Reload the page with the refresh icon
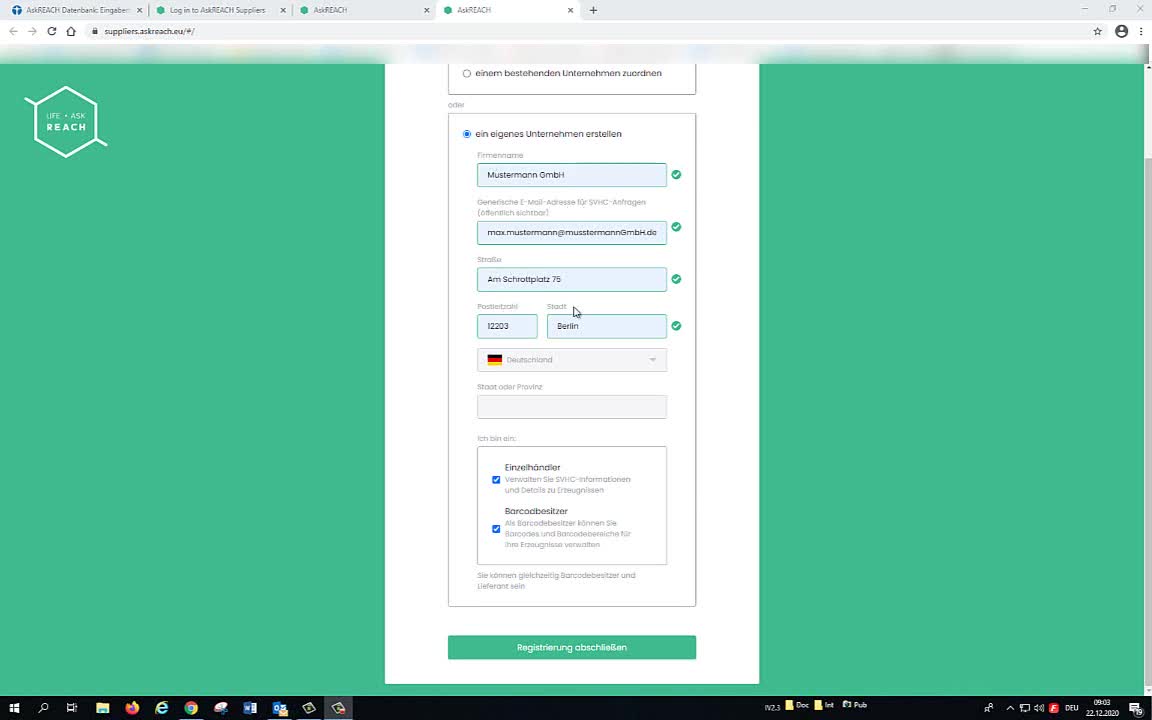1152x720 pixels. [x=52, y=31]
